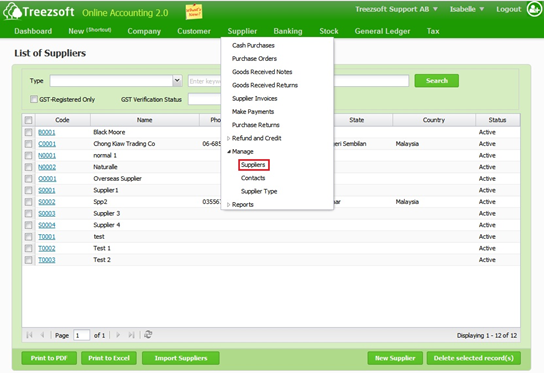Choose Contacts under Manage
Image resolution: width=544 pixels, height=373 pixels.
pos(253,178)
